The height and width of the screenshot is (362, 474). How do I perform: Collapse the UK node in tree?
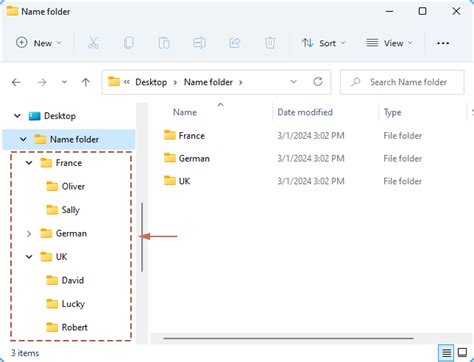[x=29, y=257]
